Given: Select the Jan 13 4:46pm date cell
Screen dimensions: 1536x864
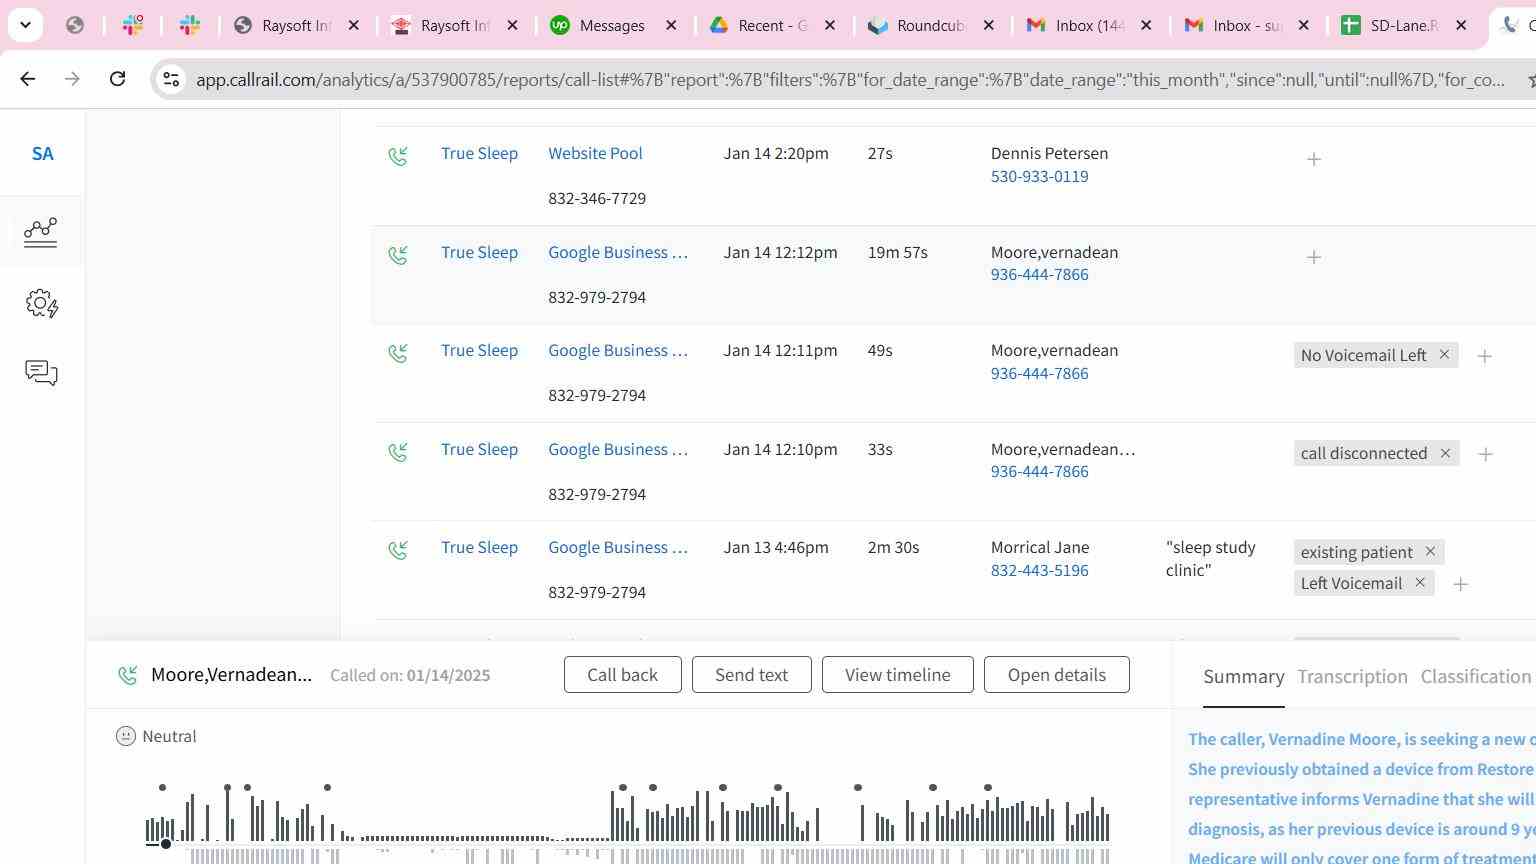Looking at the screenshot, I should [x=776, y=548].
